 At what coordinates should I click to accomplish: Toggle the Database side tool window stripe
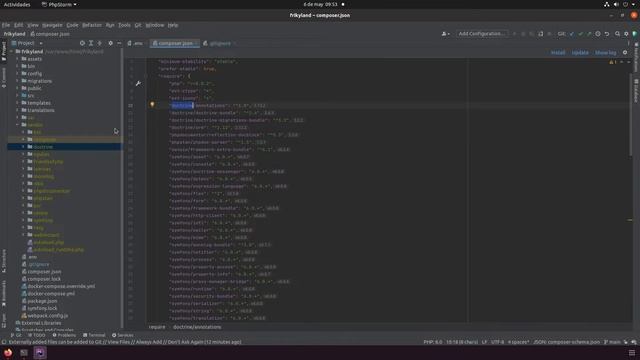[636, 91]
